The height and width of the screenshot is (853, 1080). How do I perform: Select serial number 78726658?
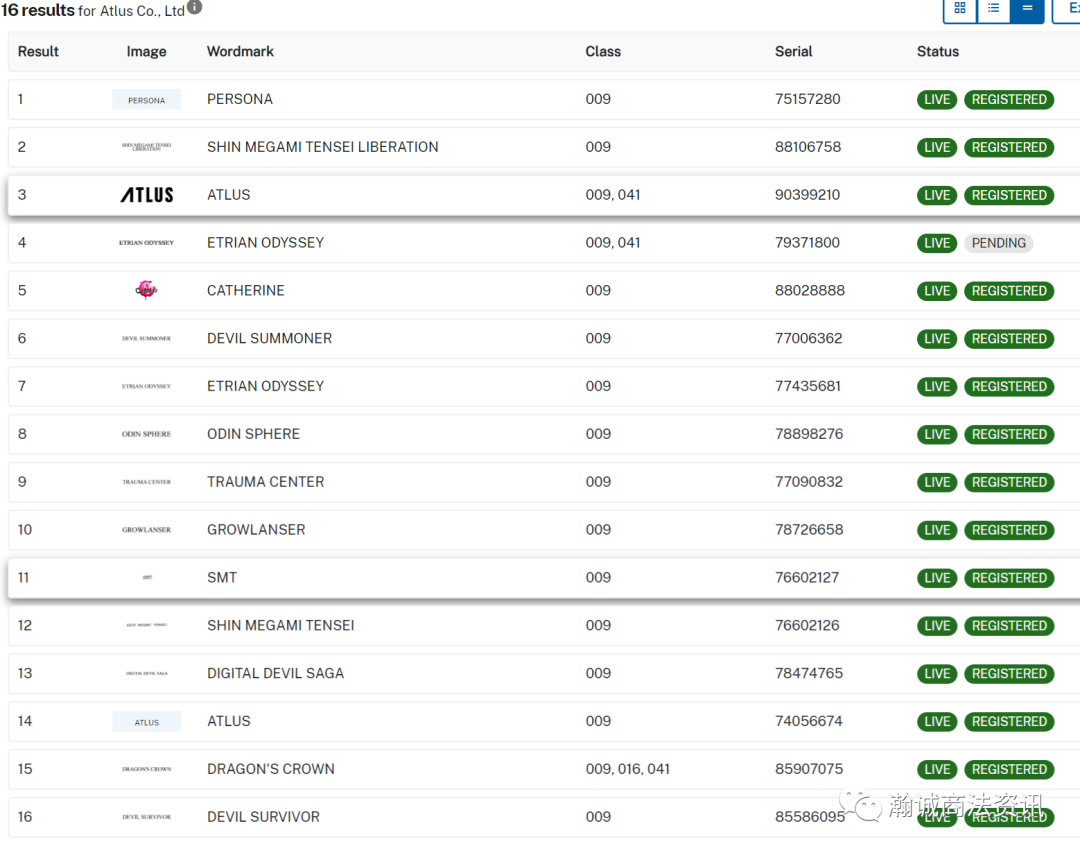809,530
